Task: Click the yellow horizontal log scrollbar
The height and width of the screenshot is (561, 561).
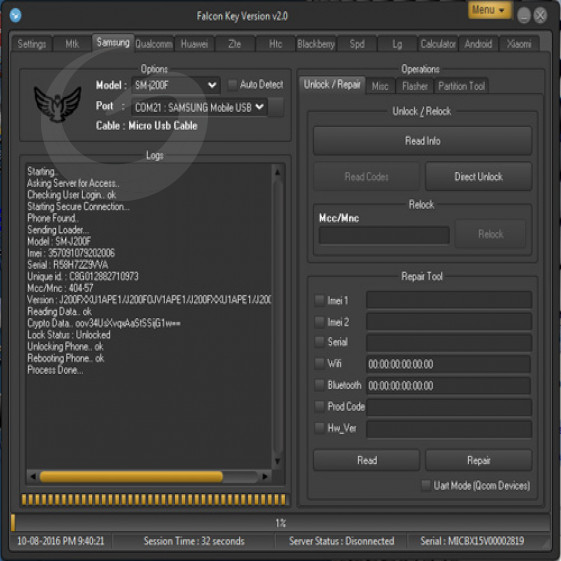Action: [x=131, y=476]
